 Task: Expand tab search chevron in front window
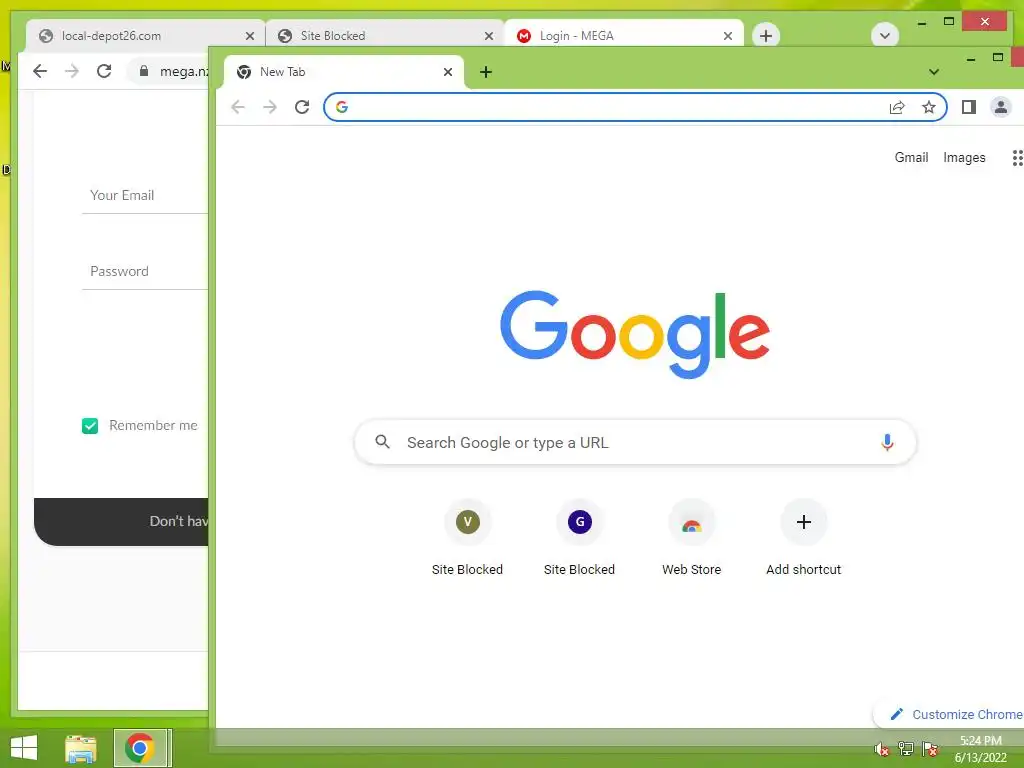(934, 72)
